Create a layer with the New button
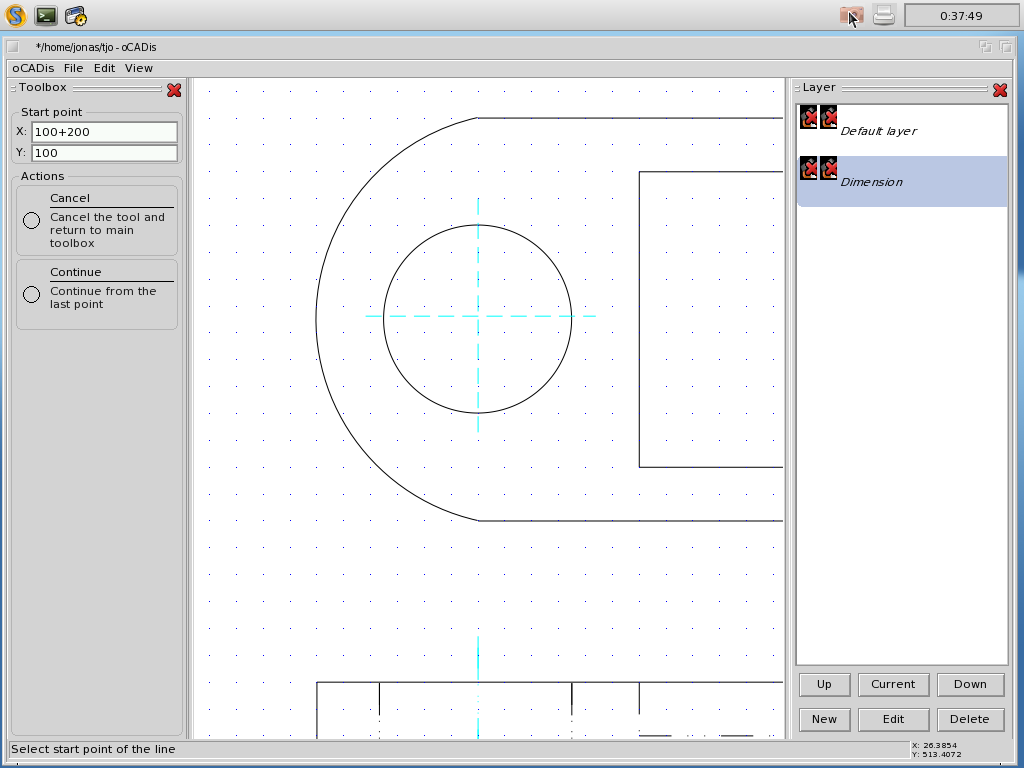1024x768 pixels. (824, 720)
